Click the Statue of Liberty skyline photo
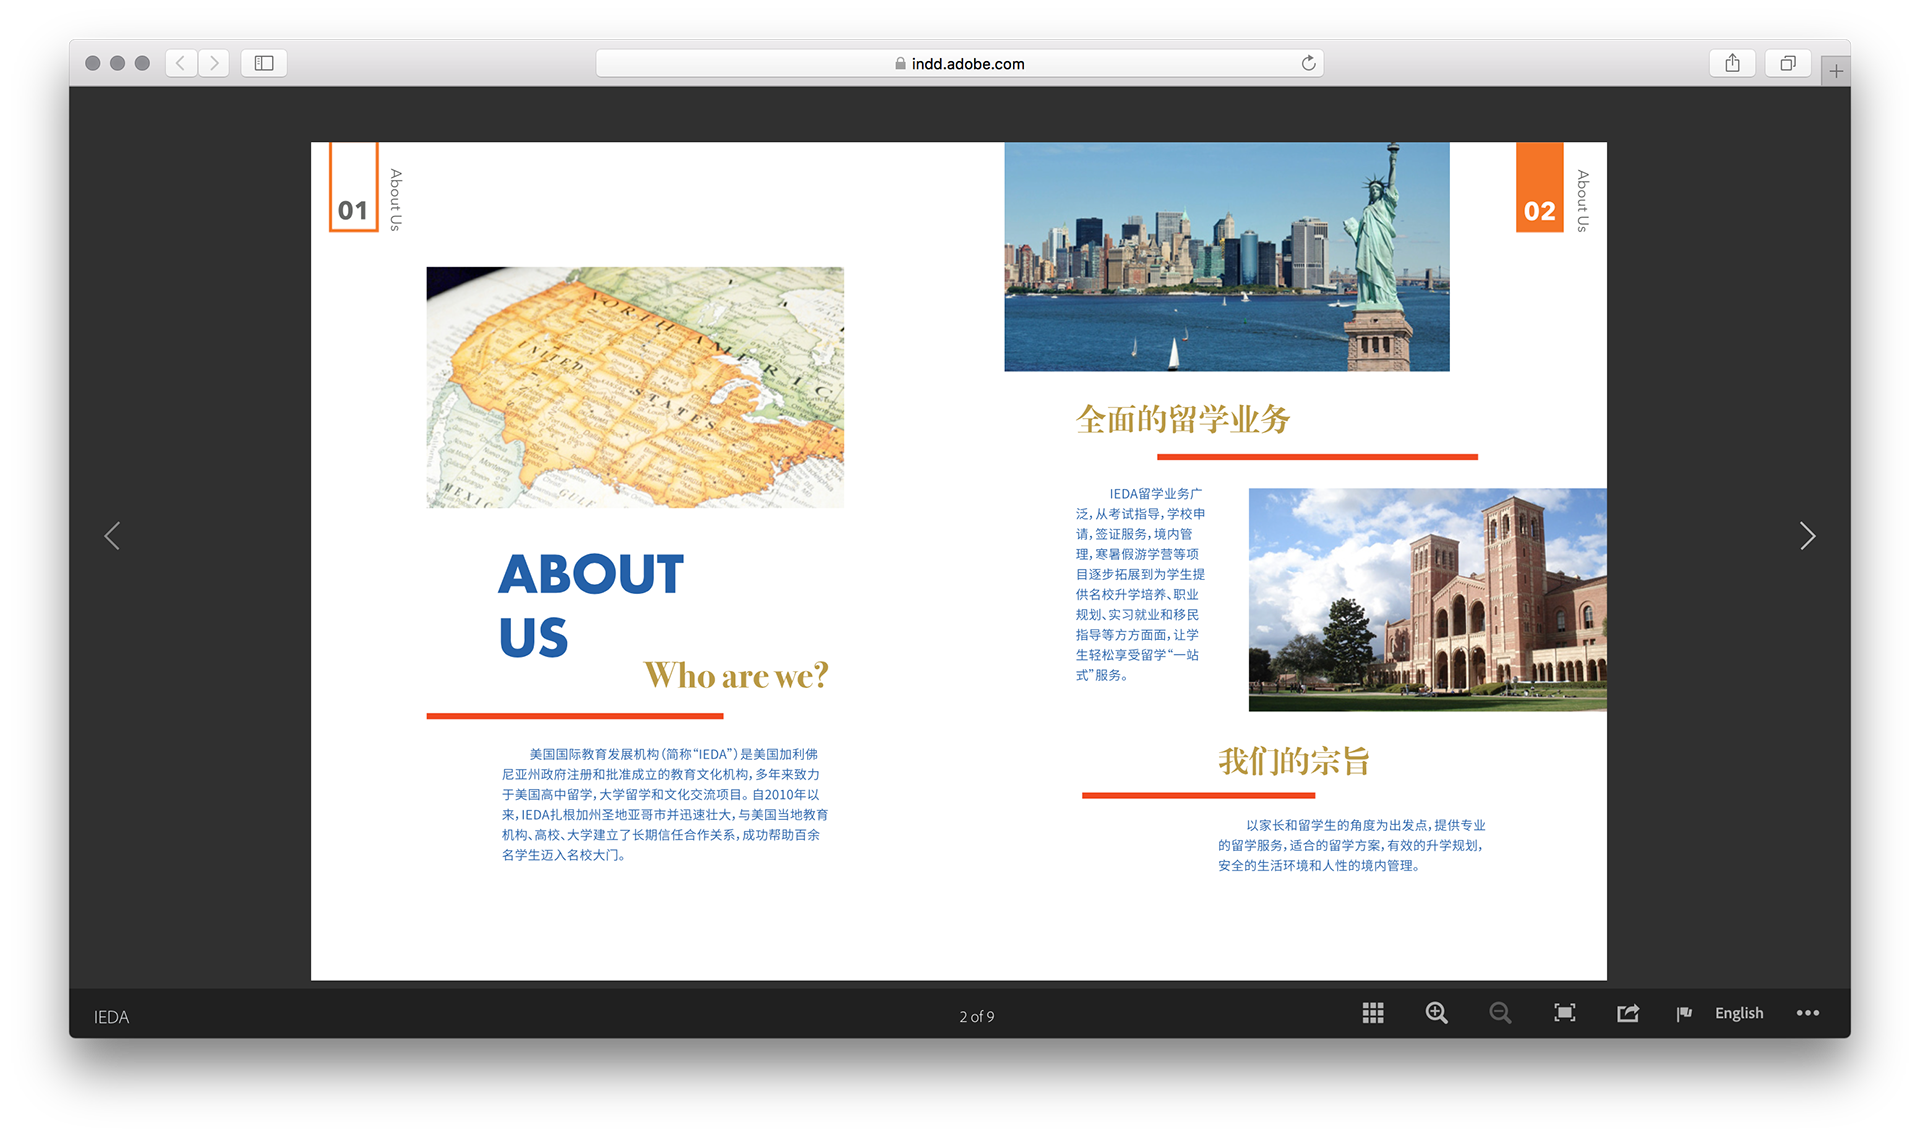 [1227, 257]
